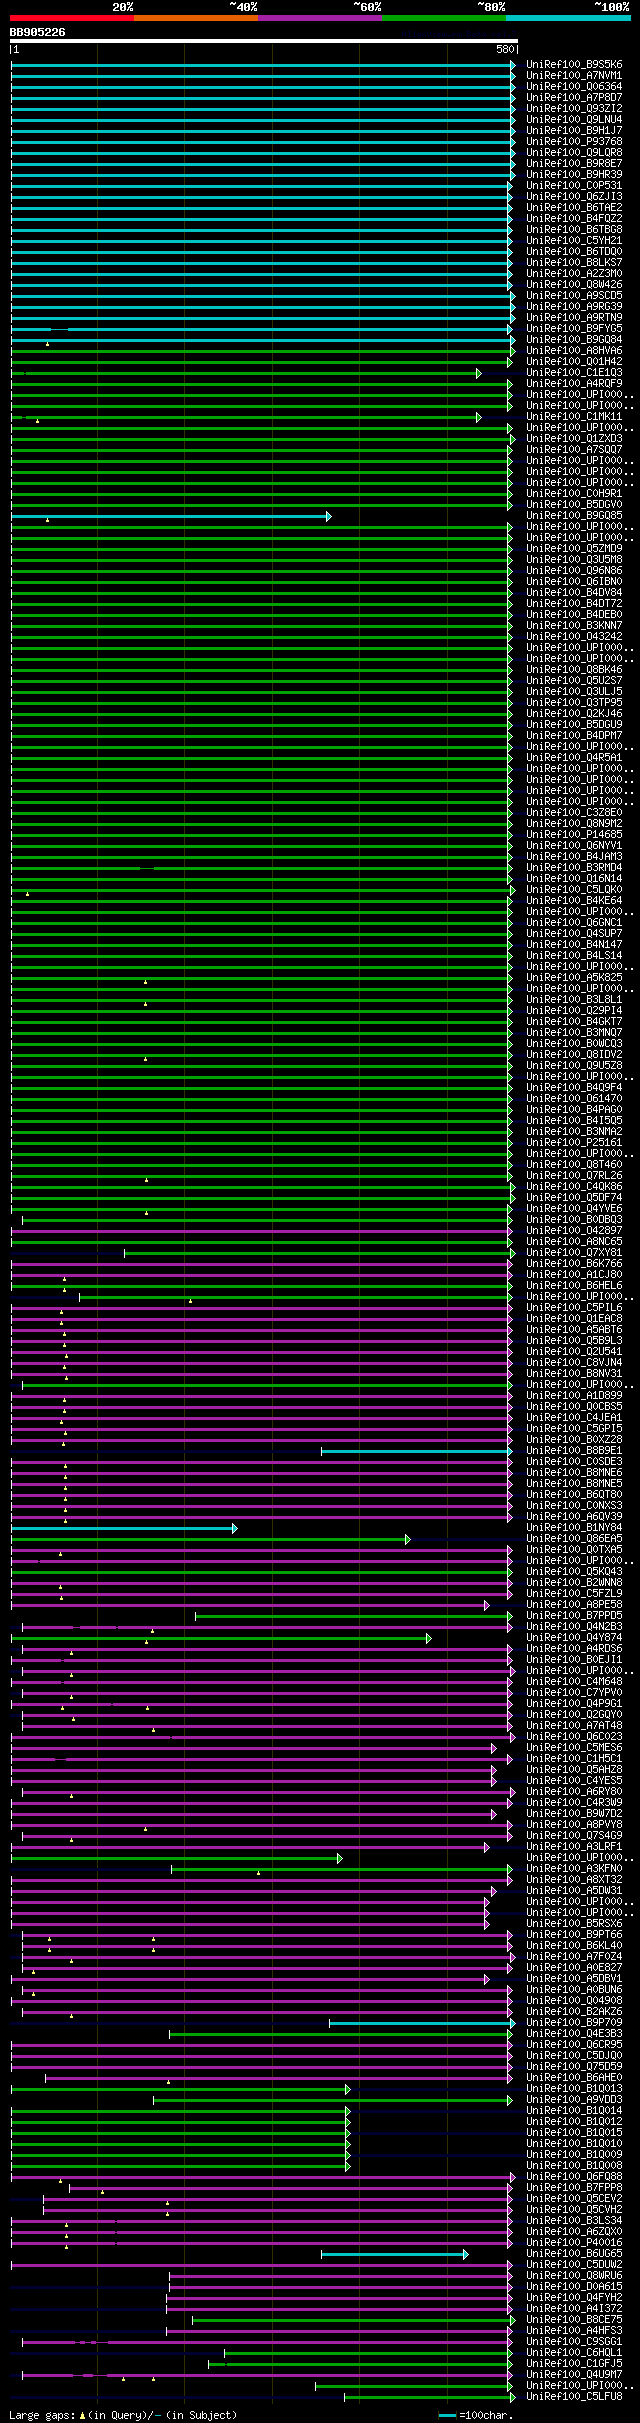Select the UniRef100_Q6FQ88 label

point(574,2176)
